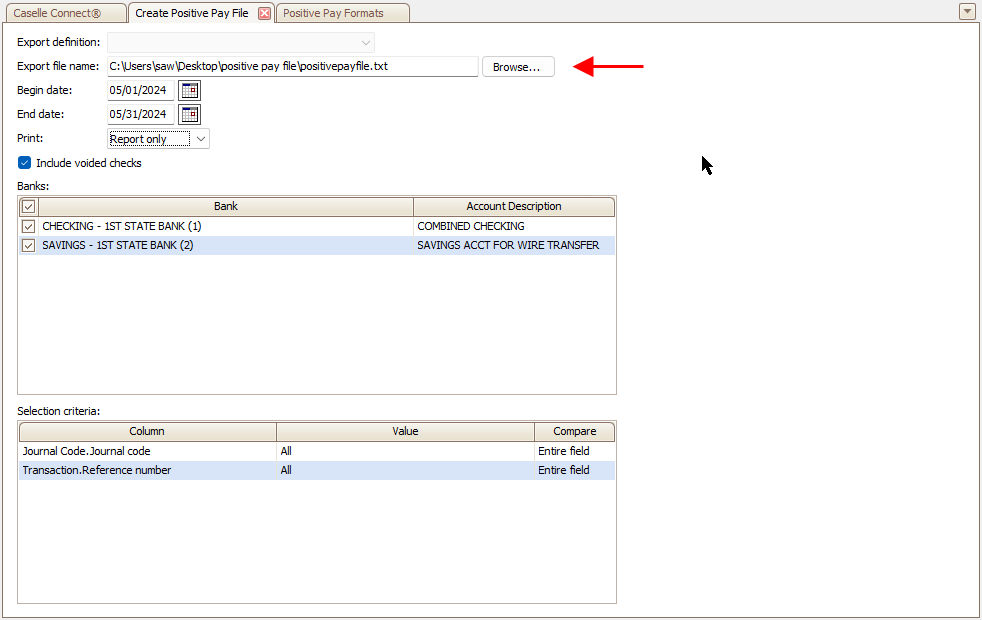The height and width of the screenshot is (620, 982).
Task: Open the tab list dropdown arrow
Action: pos(967,11)
